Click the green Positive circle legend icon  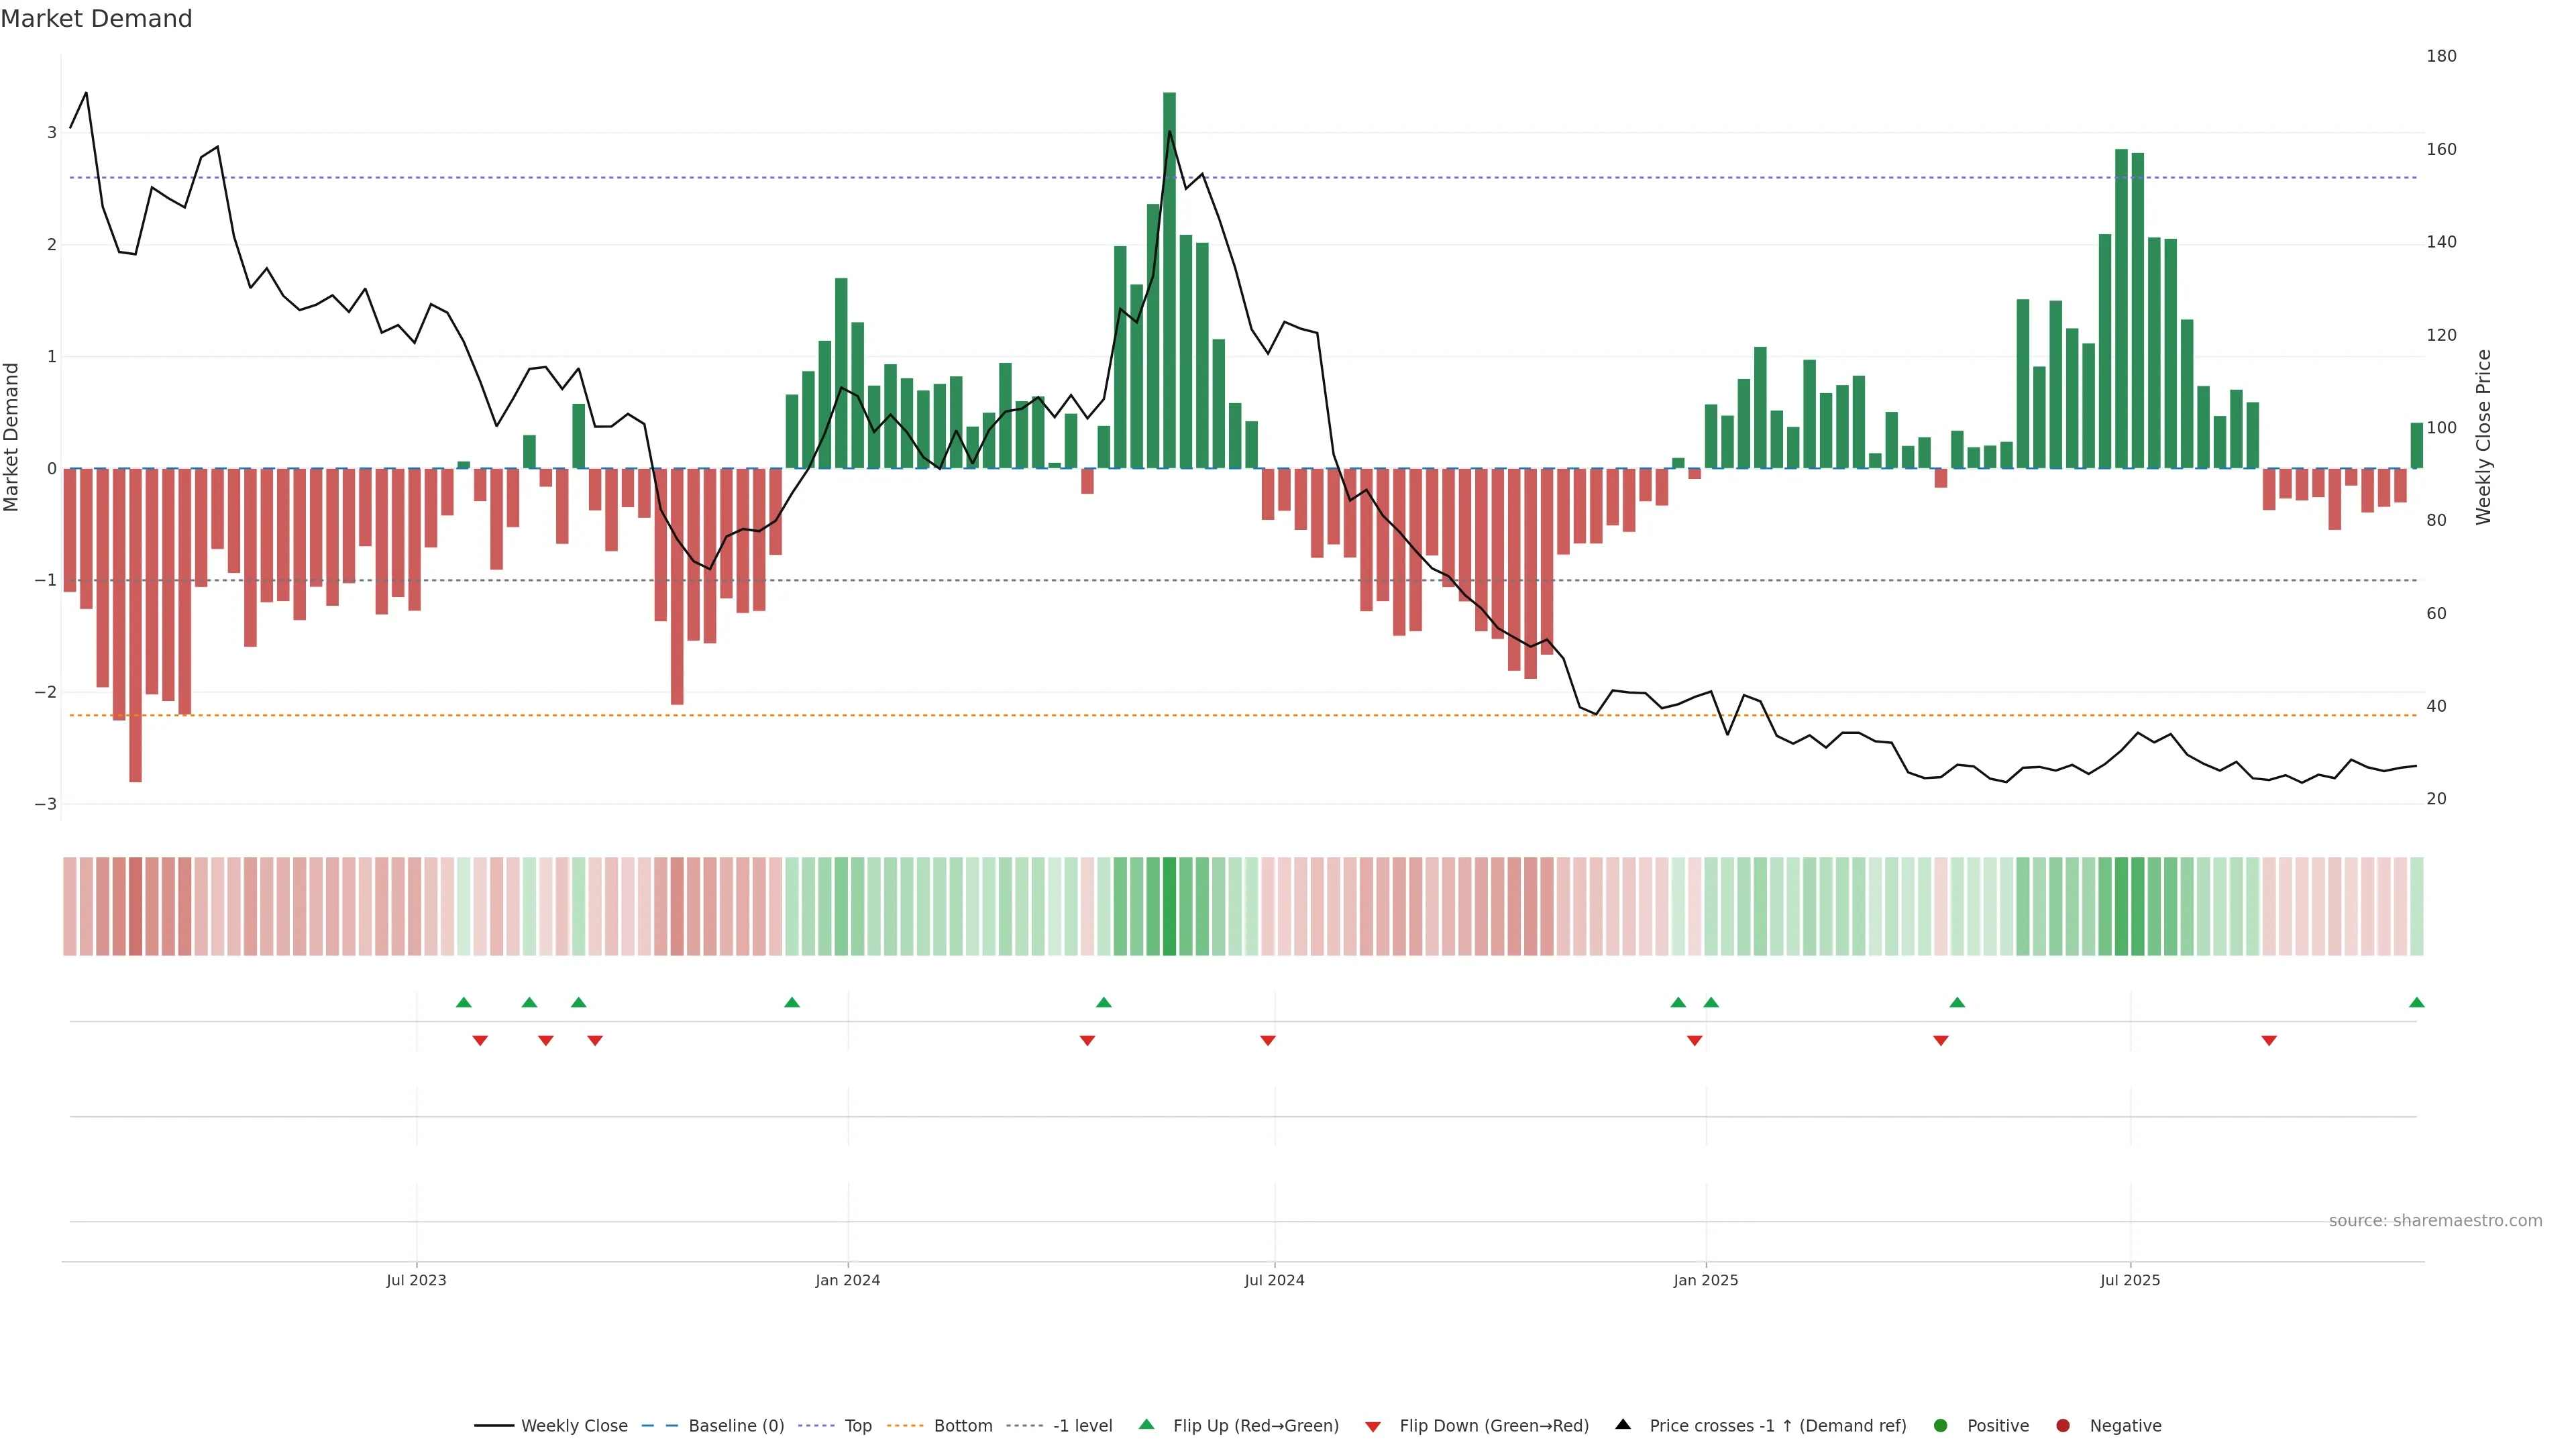[1941, 1425]
